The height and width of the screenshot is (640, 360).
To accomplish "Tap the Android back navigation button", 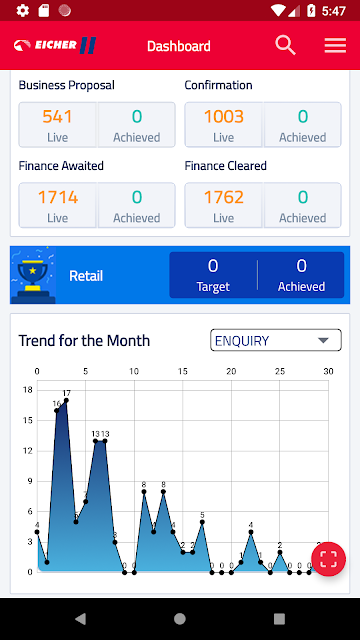I will tap(80, 619).
